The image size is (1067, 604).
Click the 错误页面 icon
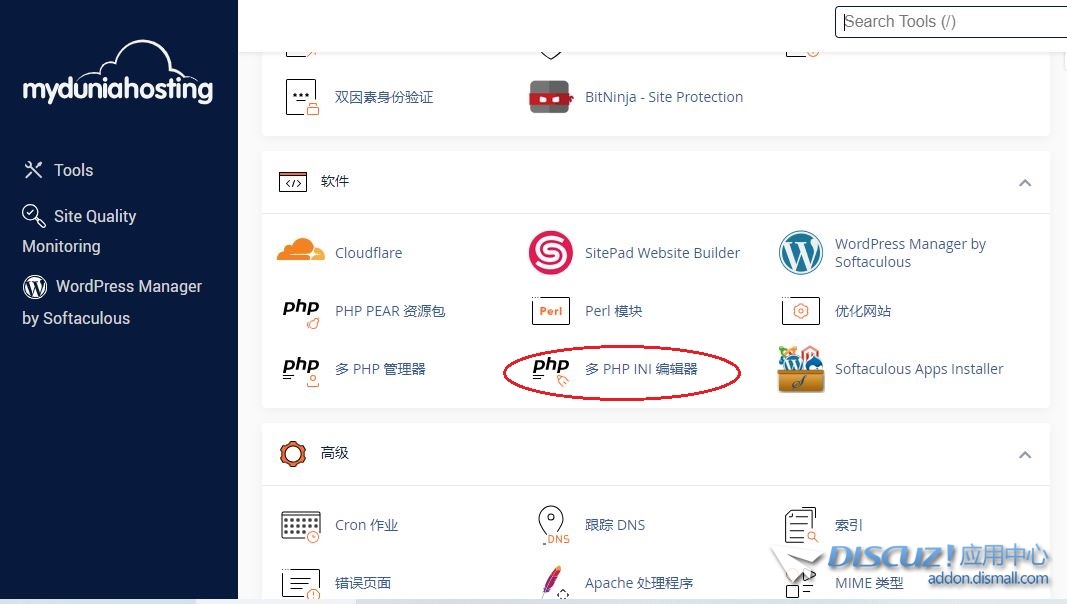(x=301, y=584)
